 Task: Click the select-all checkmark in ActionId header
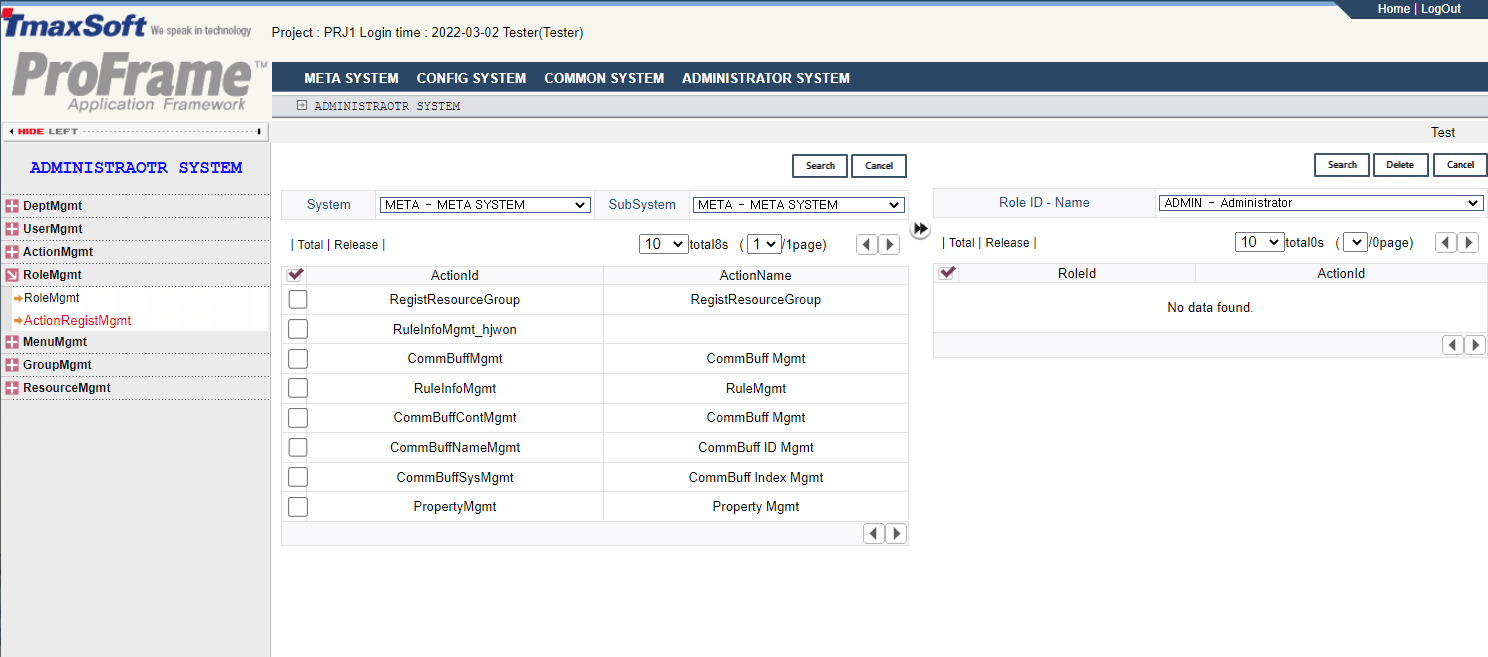(296, 275)
